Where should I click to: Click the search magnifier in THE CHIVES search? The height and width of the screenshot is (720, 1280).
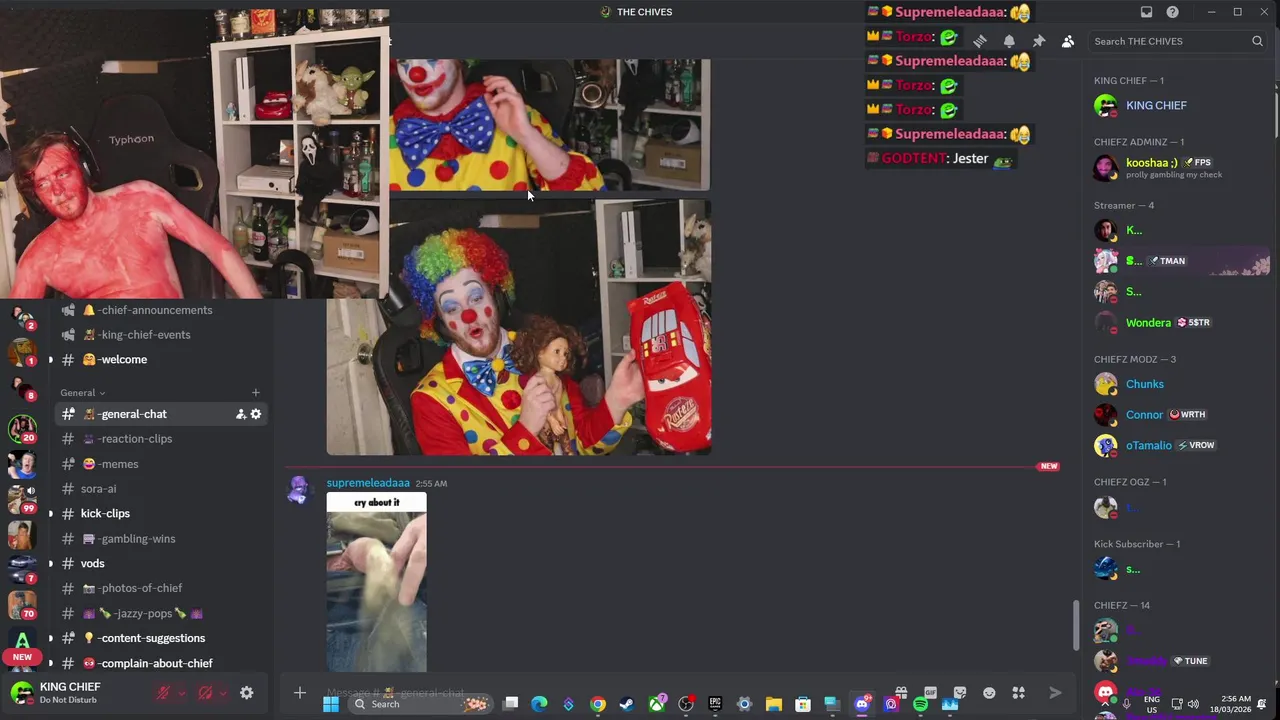point(1257,41)
